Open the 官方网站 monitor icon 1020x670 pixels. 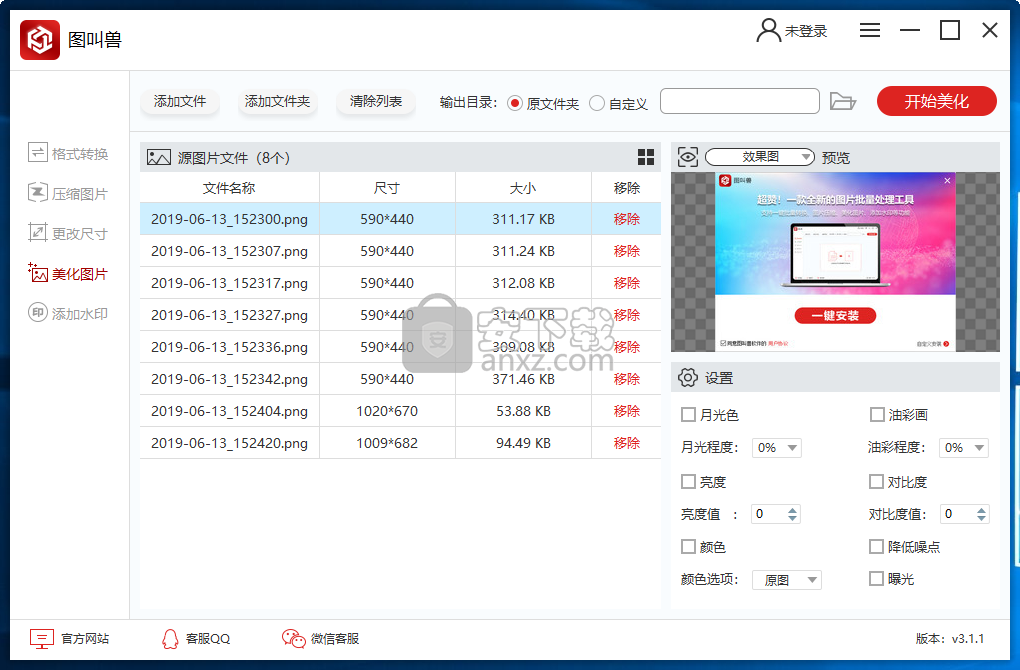[x=42, y=639]
